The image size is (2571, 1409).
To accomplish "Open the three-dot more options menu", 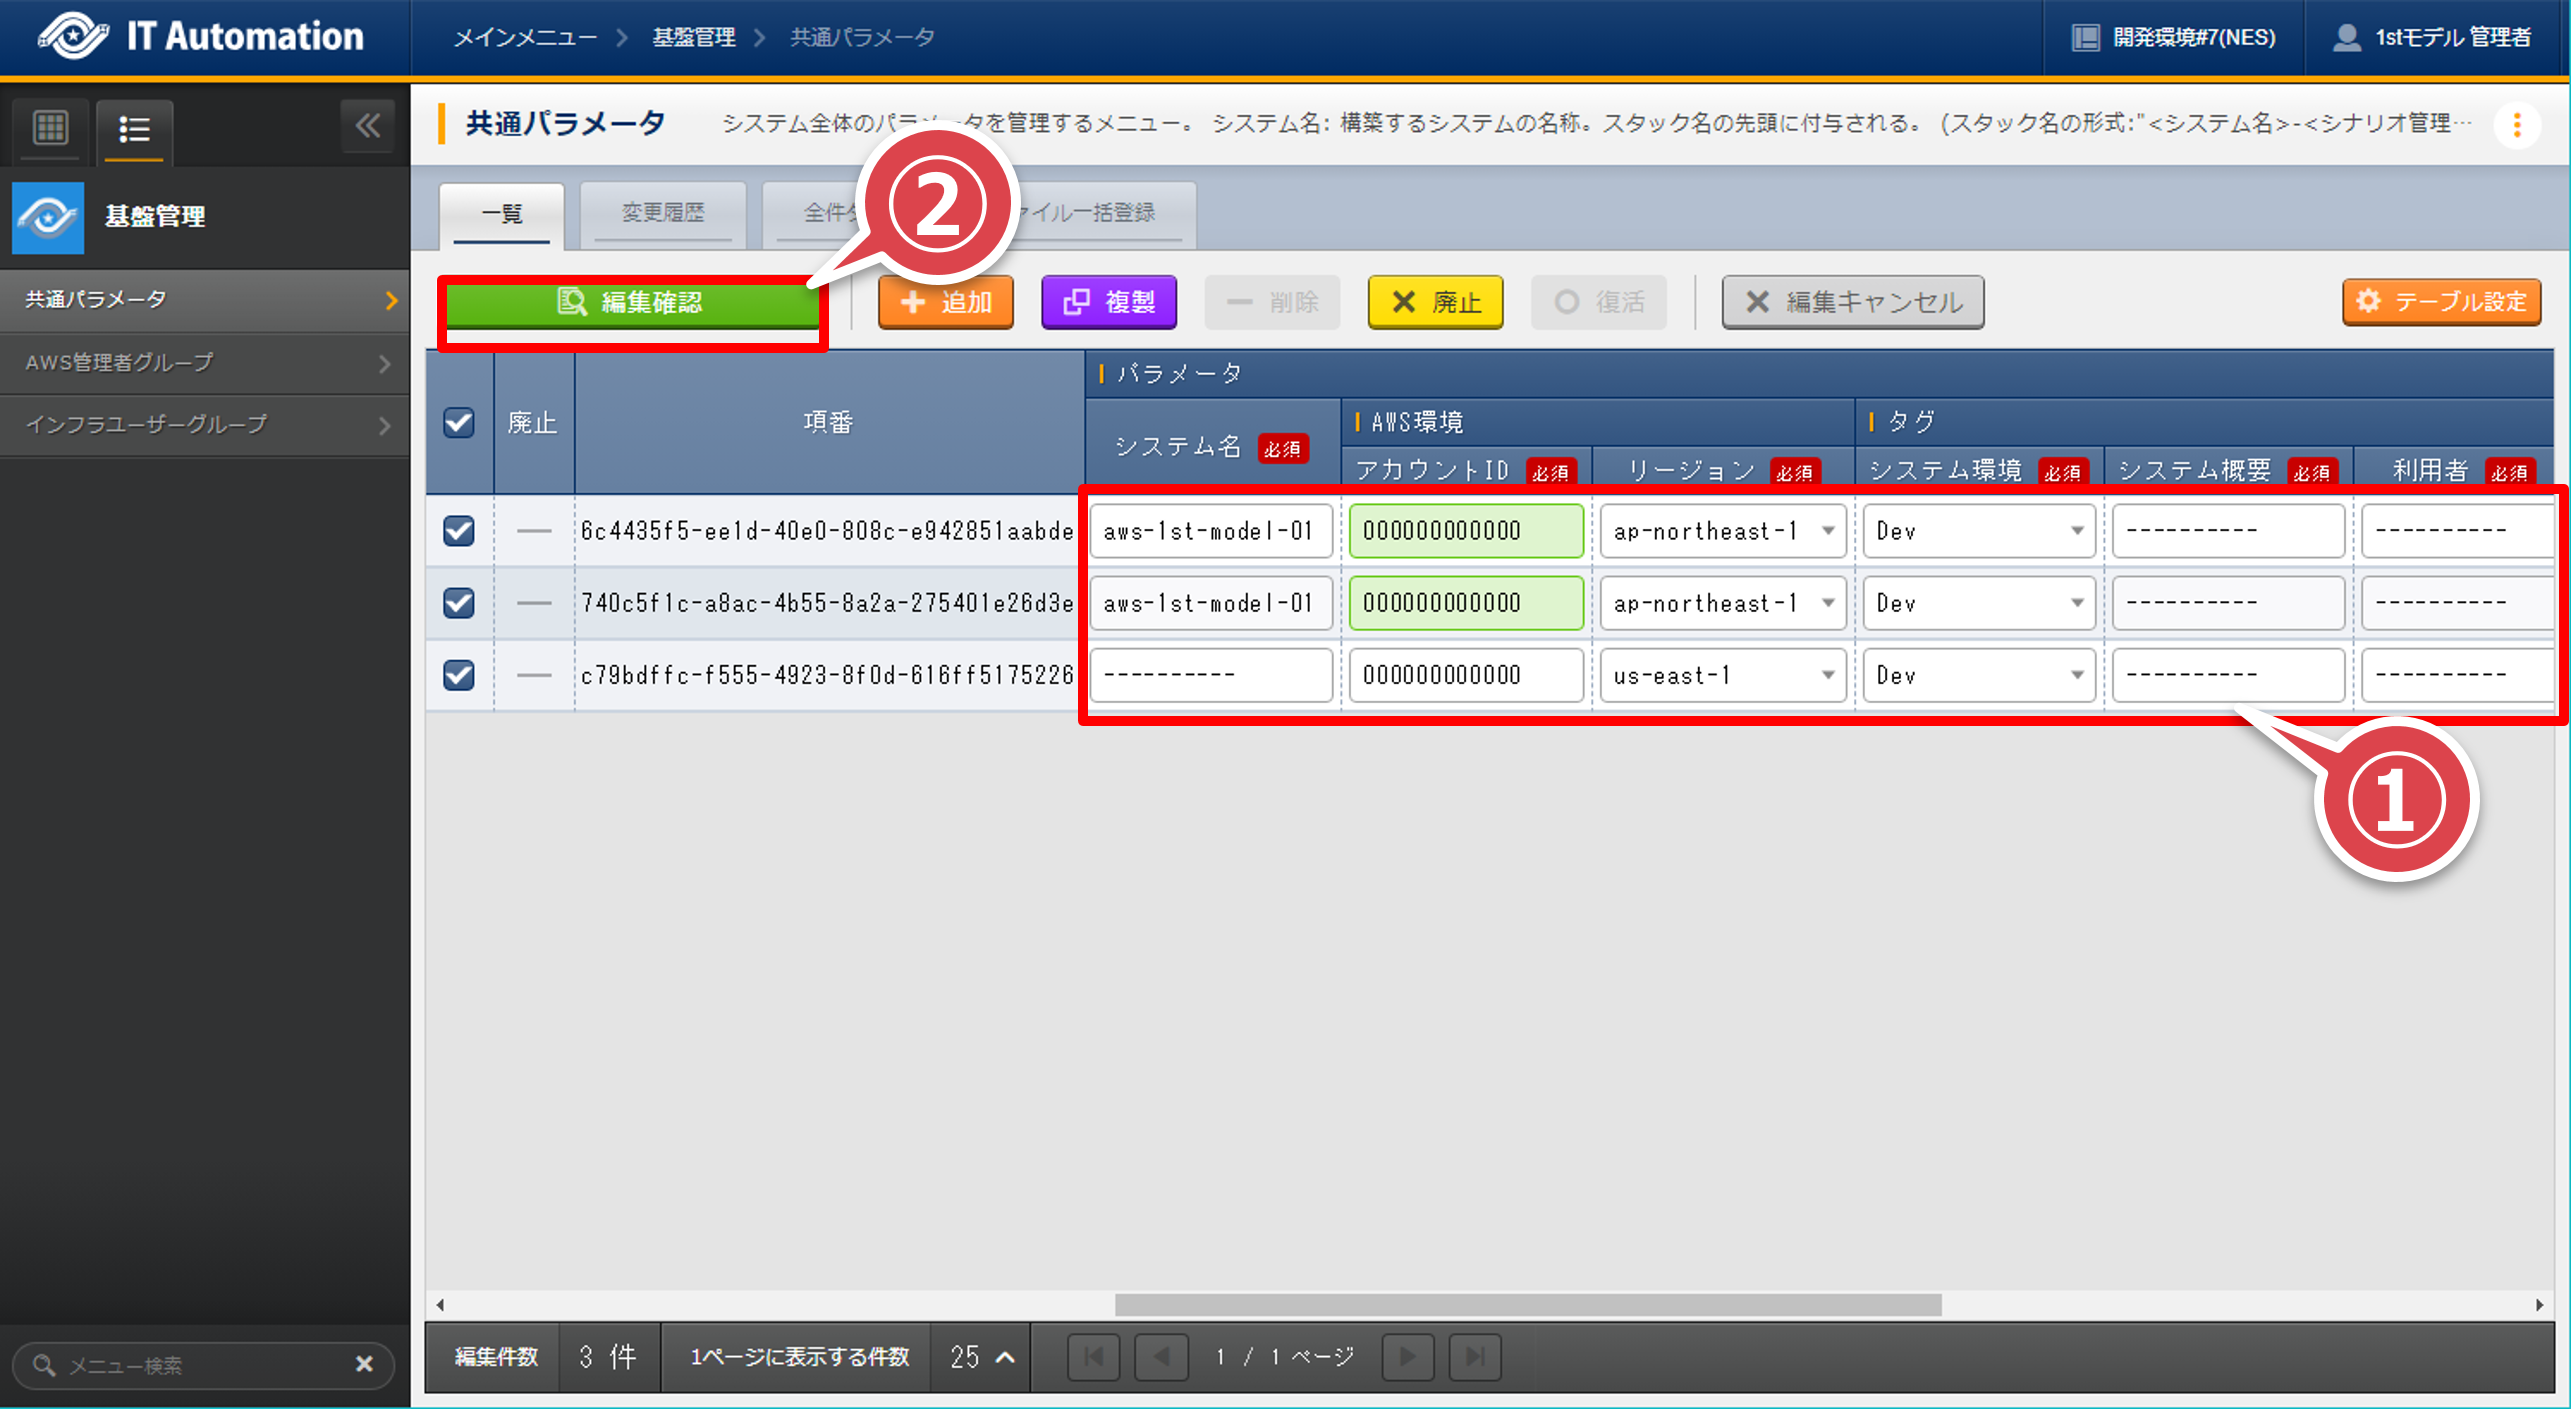I will click(2516, 126).
